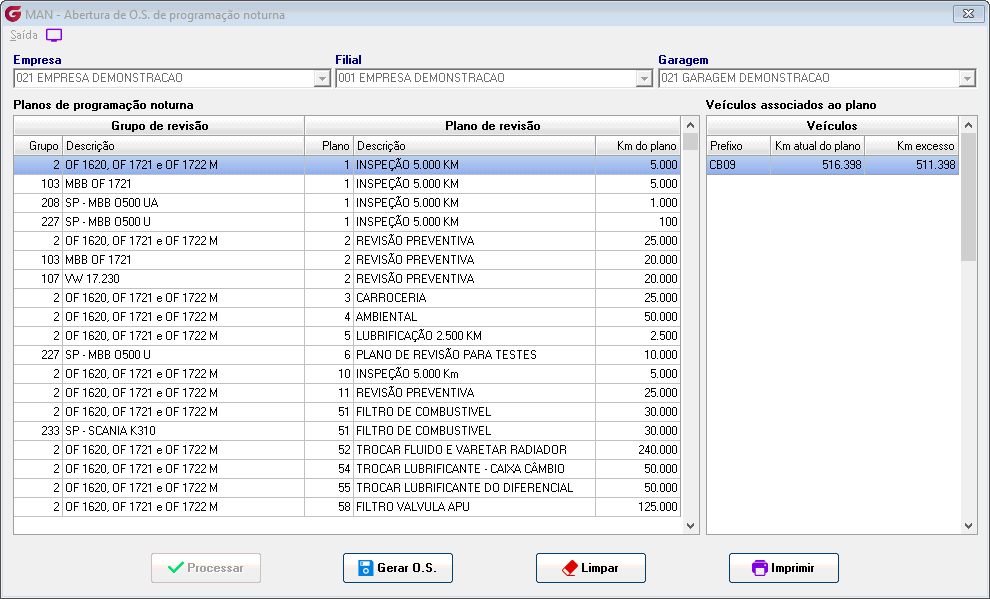Click the Limpar button
This screenshot has width=990, height=599.
591,568
